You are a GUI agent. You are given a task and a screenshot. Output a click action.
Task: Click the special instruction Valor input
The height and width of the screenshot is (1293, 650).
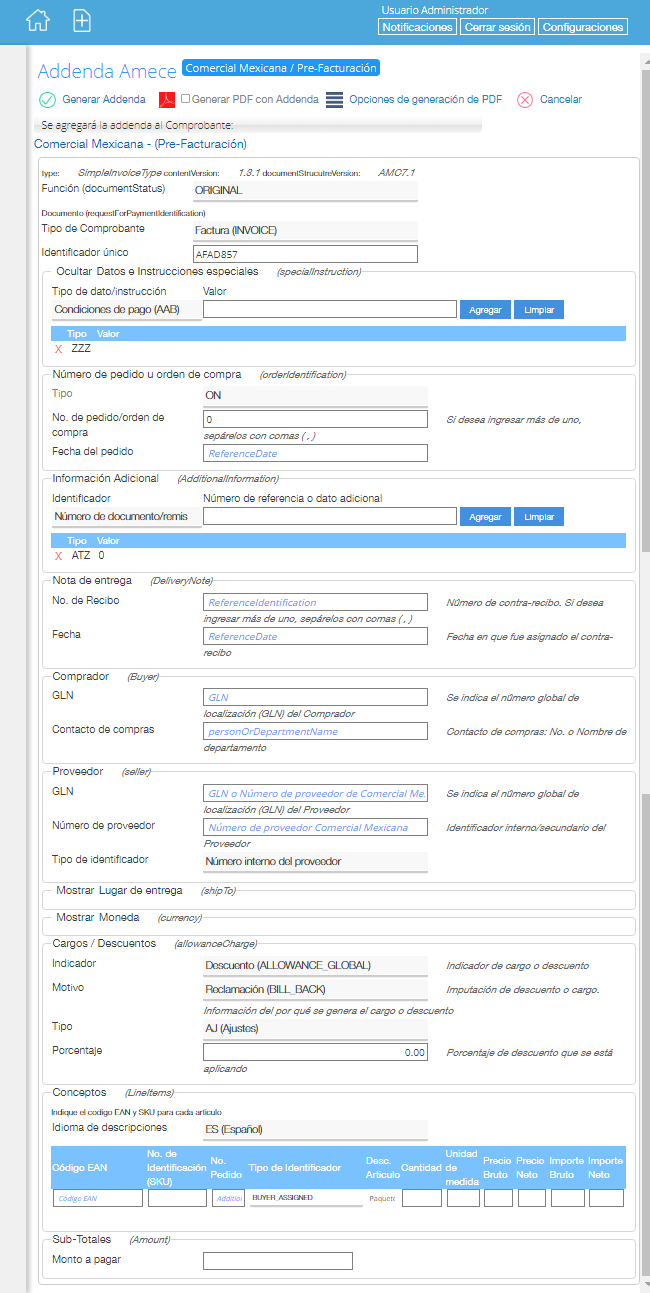click(x=330, y=310)
